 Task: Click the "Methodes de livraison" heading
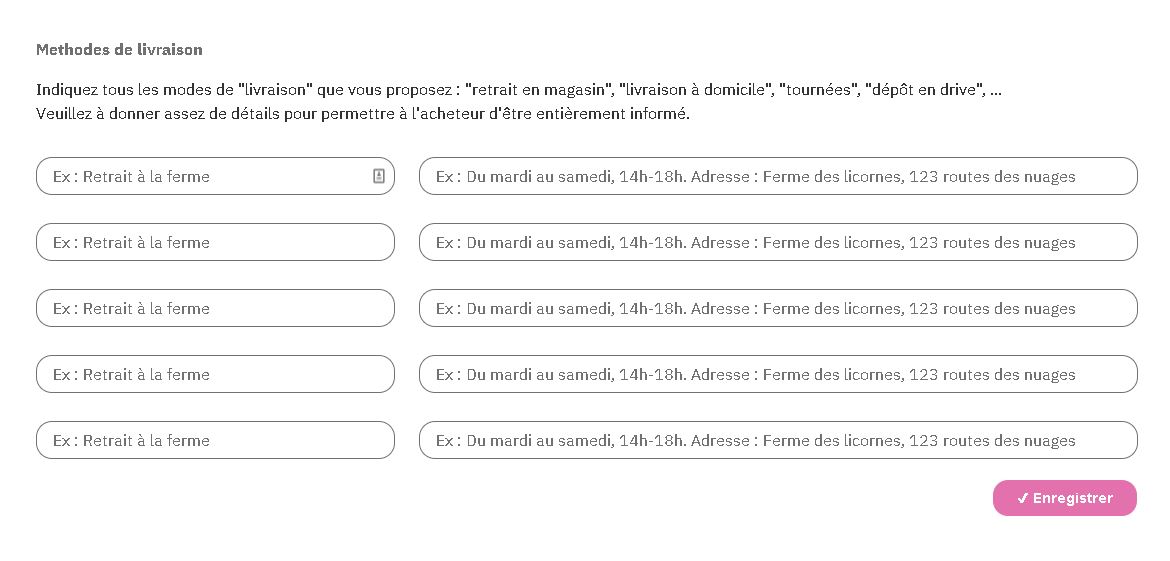(119, 49)
